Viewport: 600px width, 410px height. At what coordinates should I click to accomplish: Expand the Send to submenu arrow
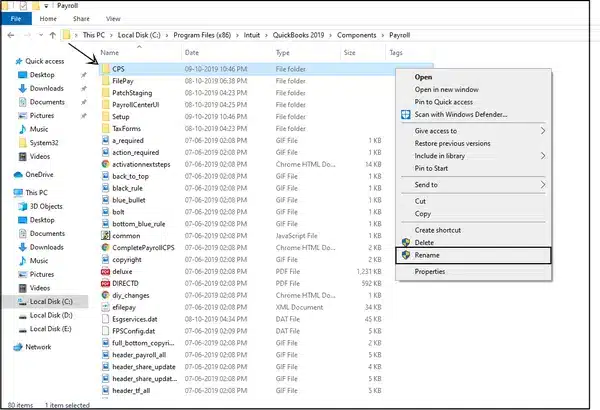[x=543, y=185]
